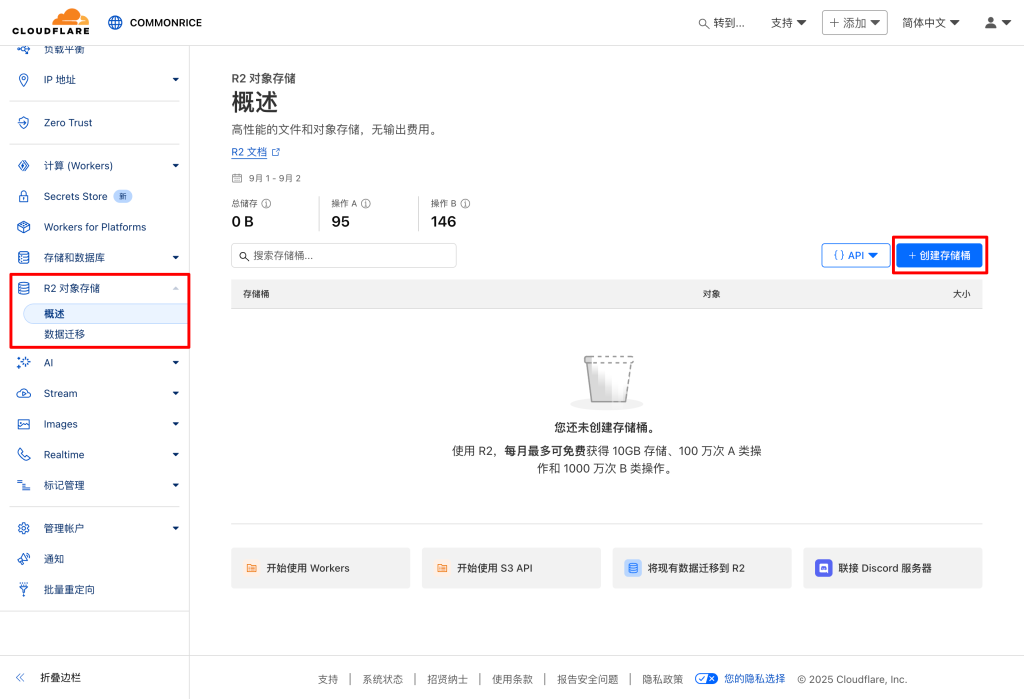The width and height of the screenshot is (1024, 699).
Task: Click the 创建存储桶 button
Action: point(939,256)
